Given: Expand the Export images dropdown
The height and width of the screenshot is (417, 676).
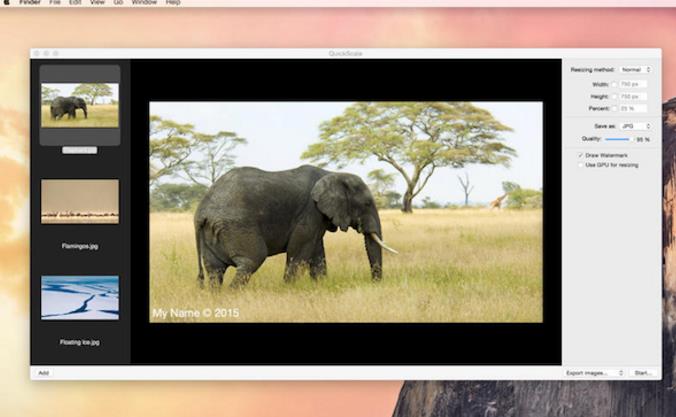Looking at the screenshot, I should point(594,372).
